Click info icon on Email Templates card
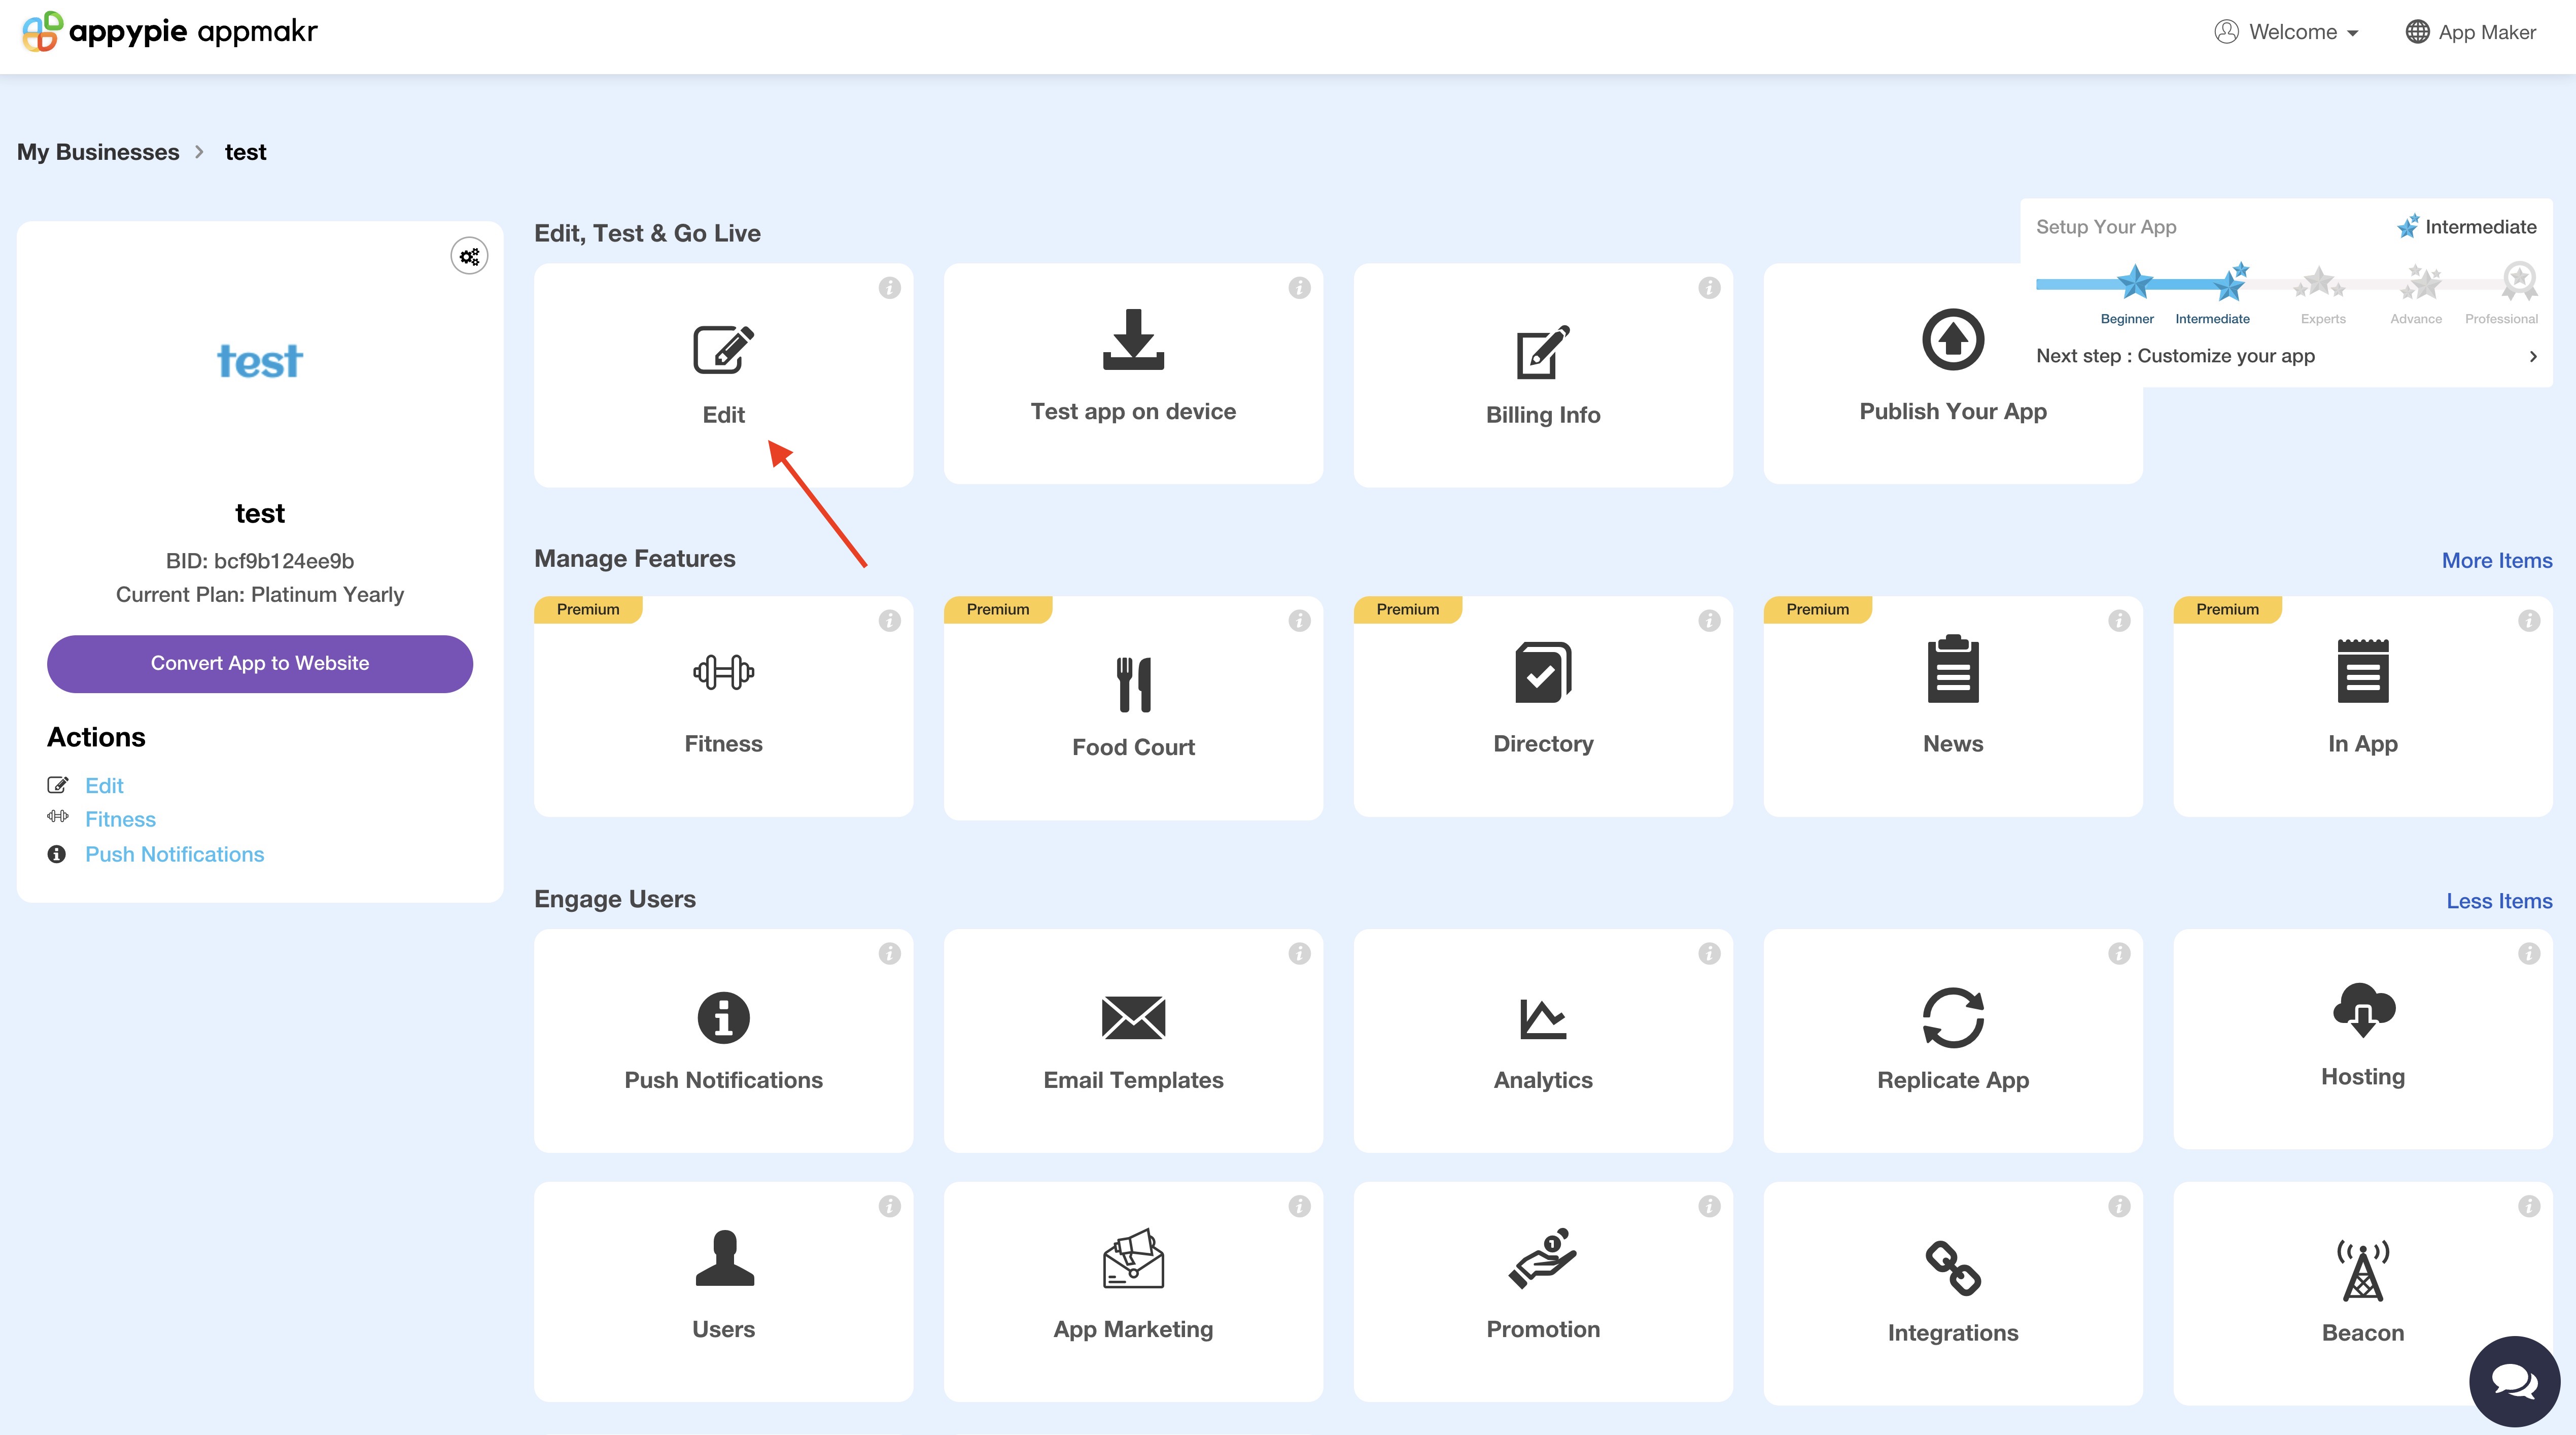Screen dimensions: 2576x1435 coord(1299,954)
